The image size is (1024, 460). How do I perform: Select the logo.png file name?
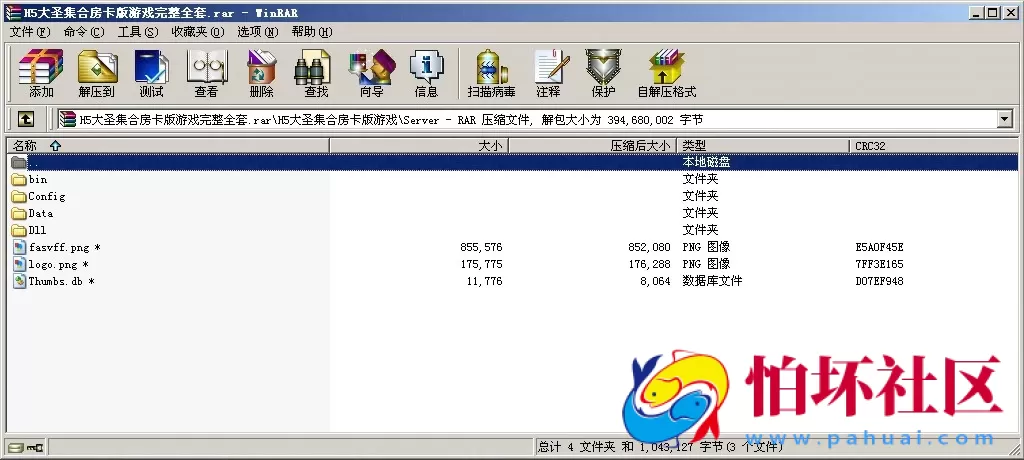click(x=58, y=265)
